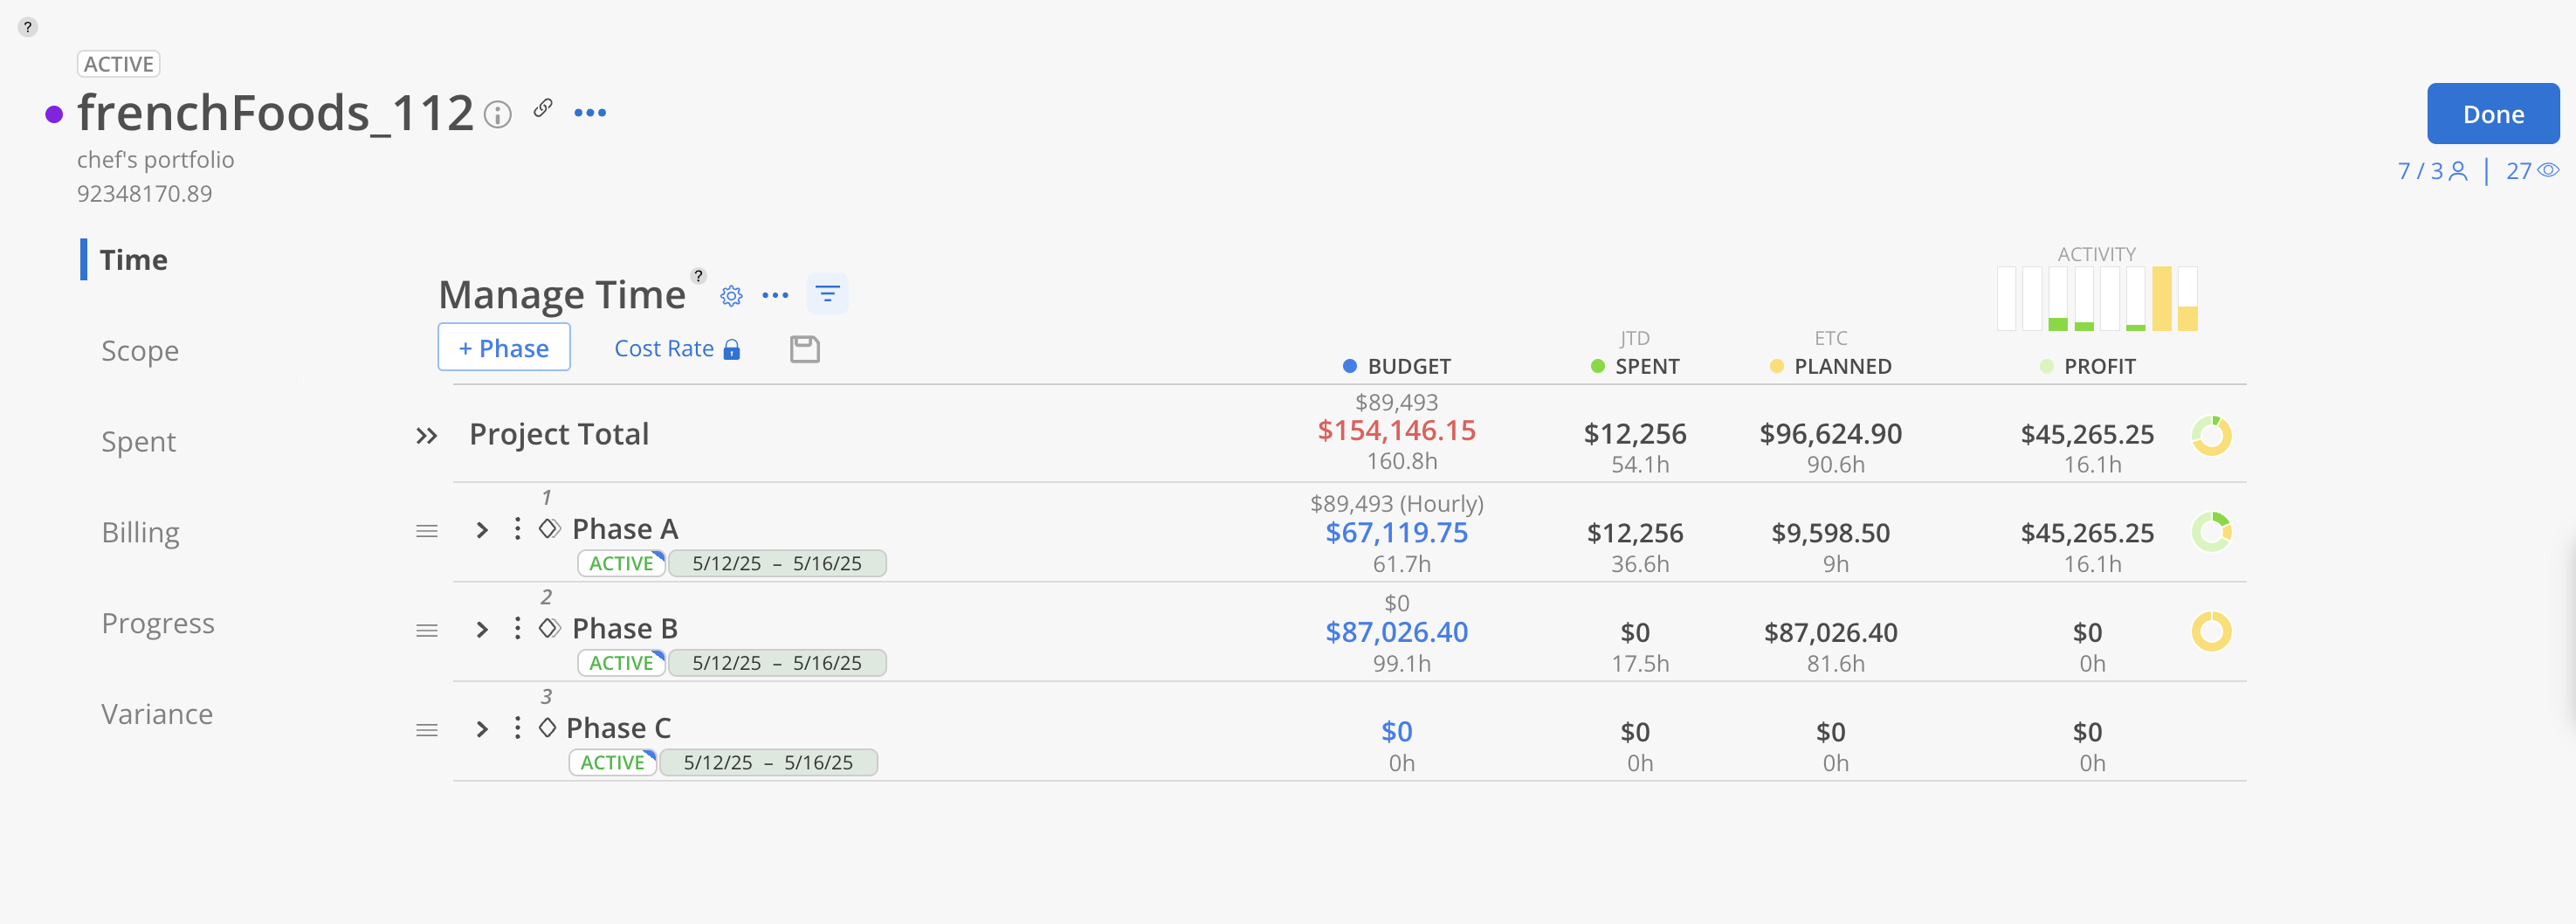Click project number 92348170.89

pyautogui.click(x=144, y=194)
